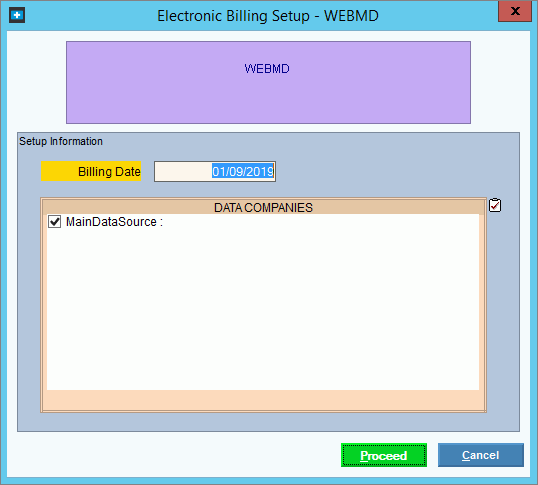Click the Setup Information group label

(61, 141)
